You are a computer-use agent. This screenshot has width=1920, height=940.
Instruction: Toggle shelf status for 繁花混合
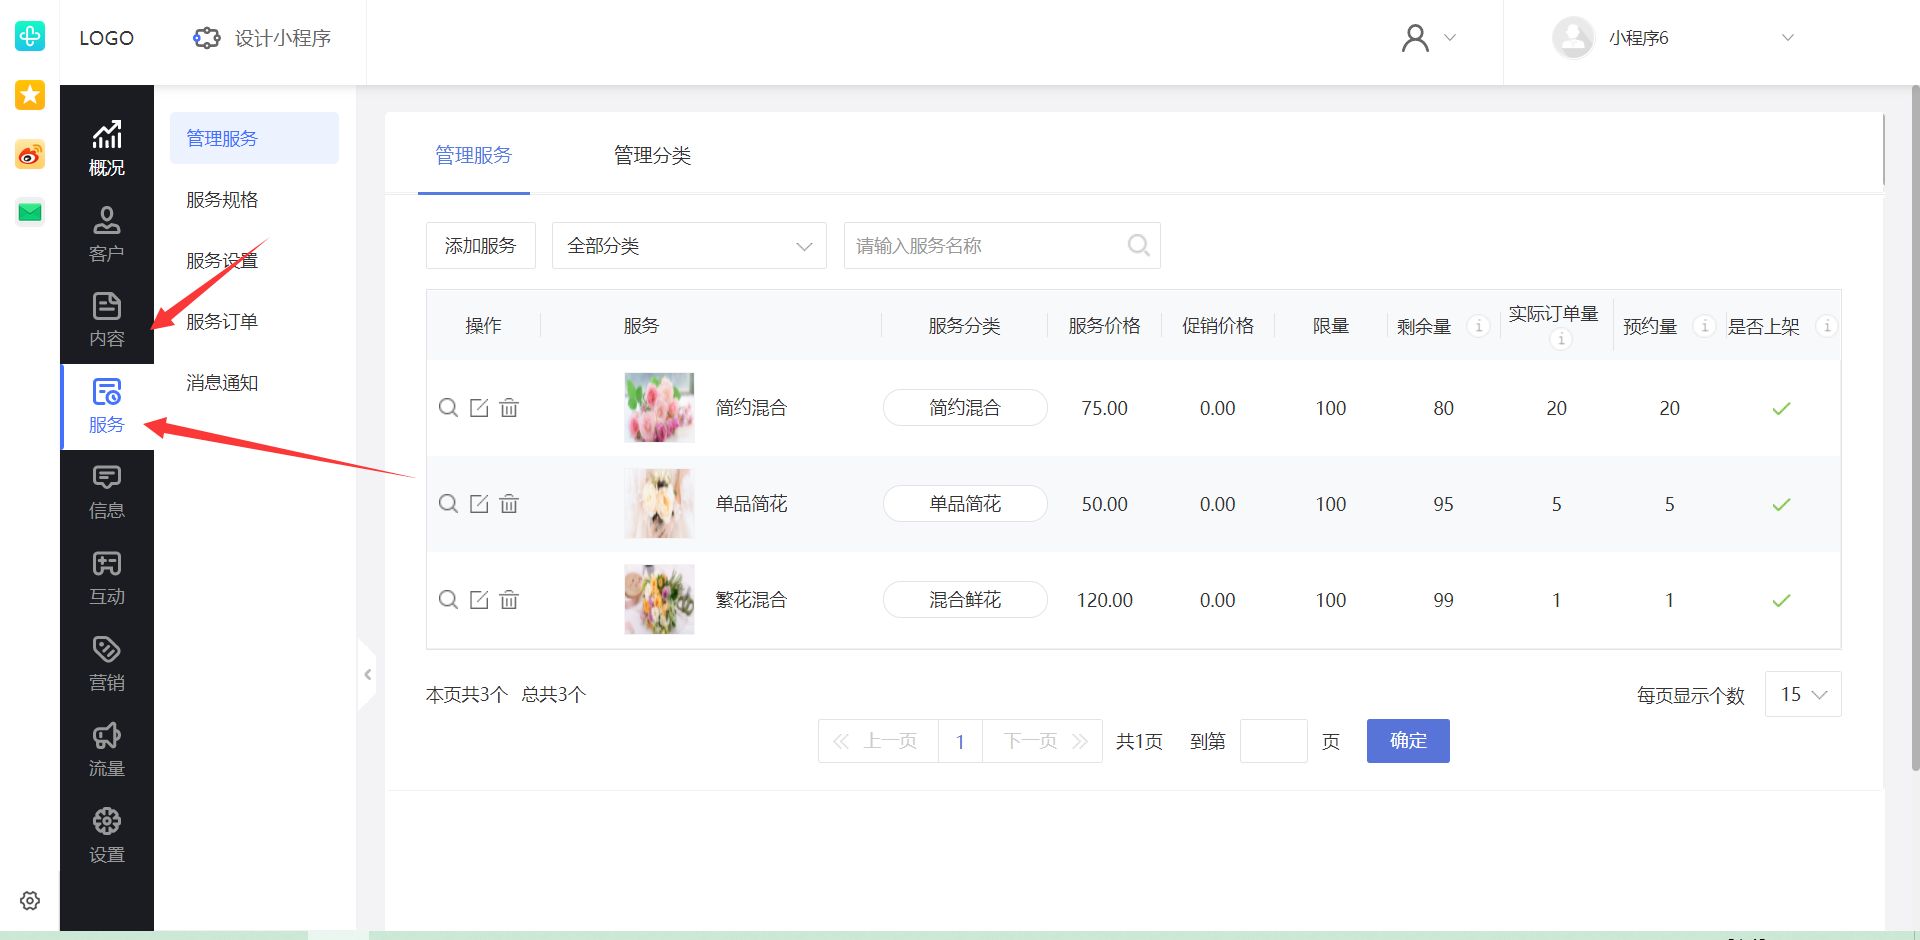(1781, 600)
